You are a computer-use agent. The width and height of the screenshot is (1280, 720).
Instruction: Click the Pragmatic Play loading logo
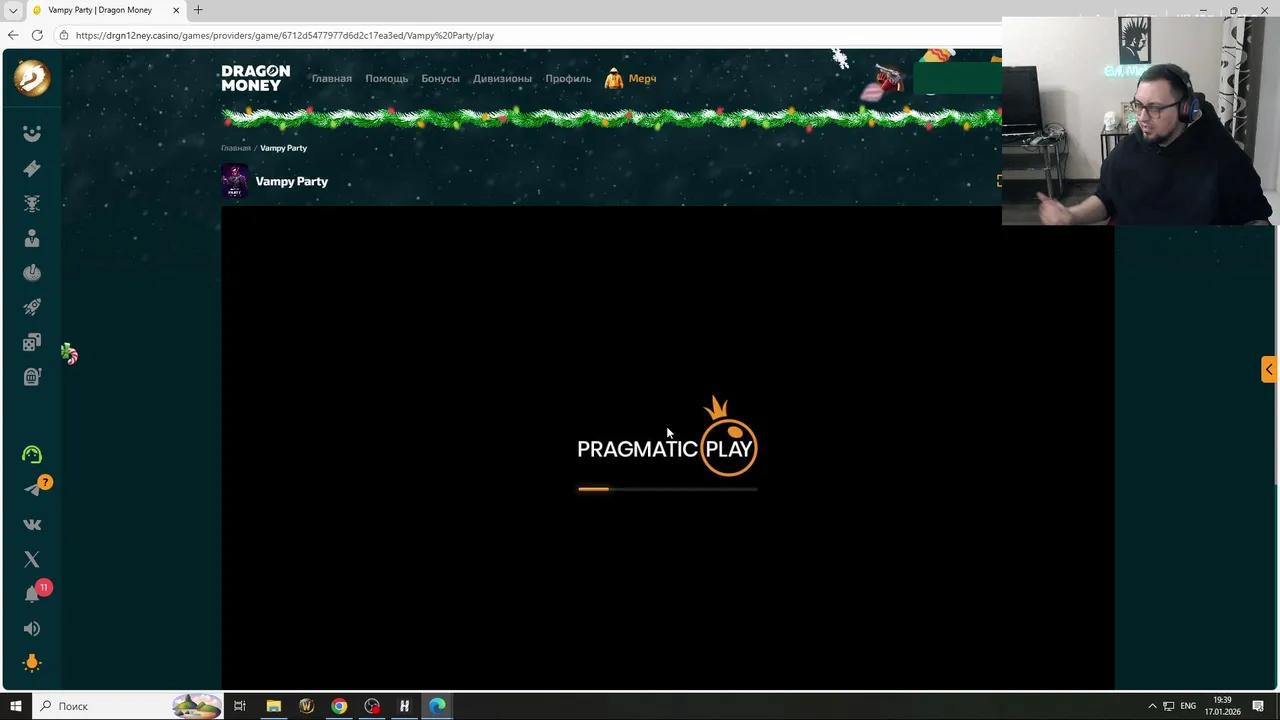pyautogui.click(x=667, y=438)
